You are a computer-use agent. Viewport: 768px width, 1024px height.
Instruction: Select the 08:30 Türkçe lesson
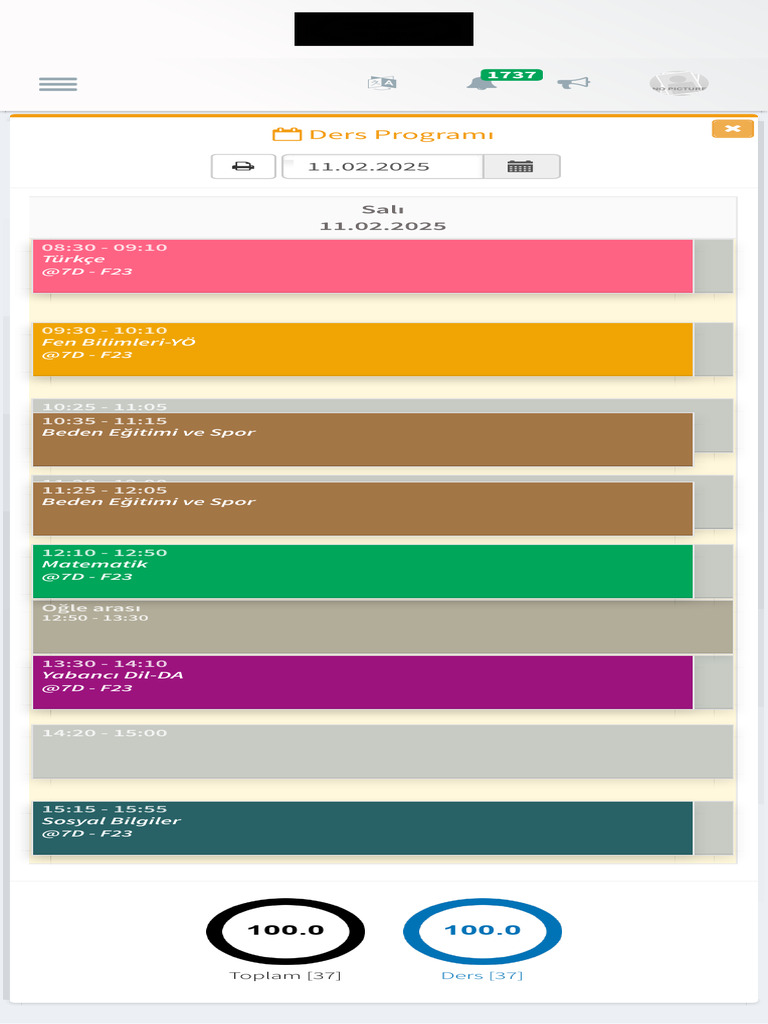pos(362,266)
